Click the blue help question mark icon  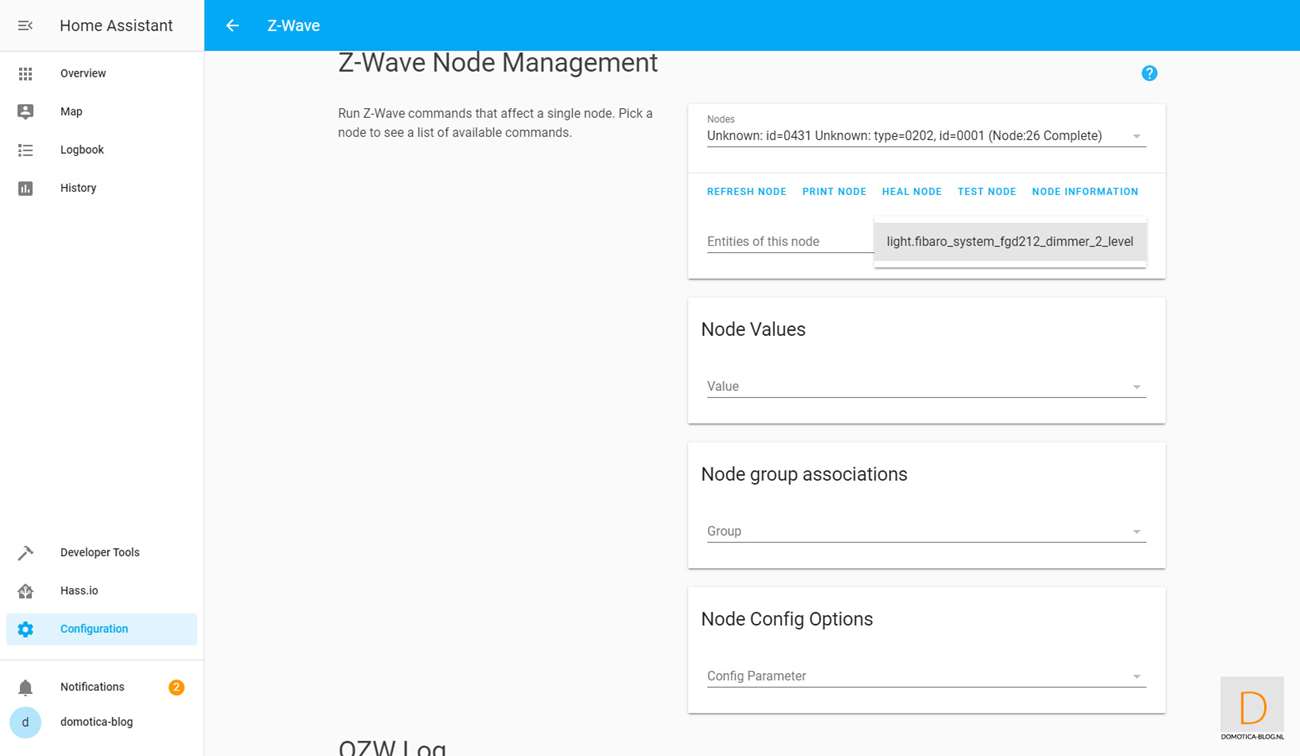tap(1149, 73)
